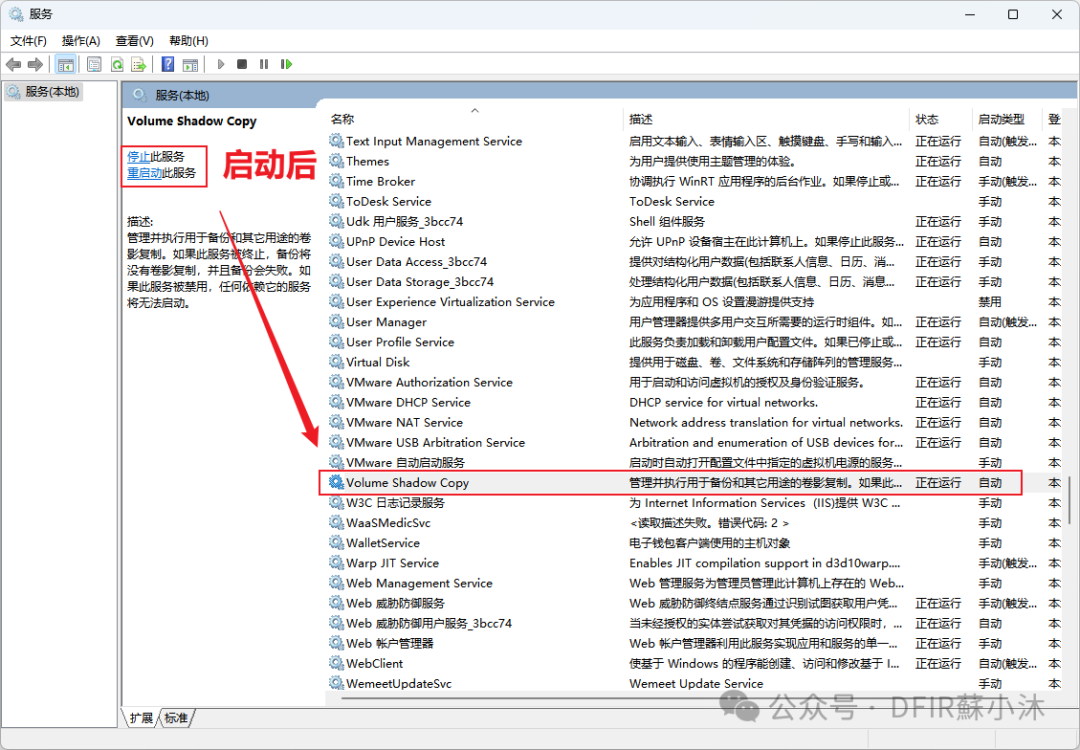The height and width of the screenshot is (750, 1080).
Task: Click 正在运行 status in Volume Shadow Copy row
Action: pos(937,483)
